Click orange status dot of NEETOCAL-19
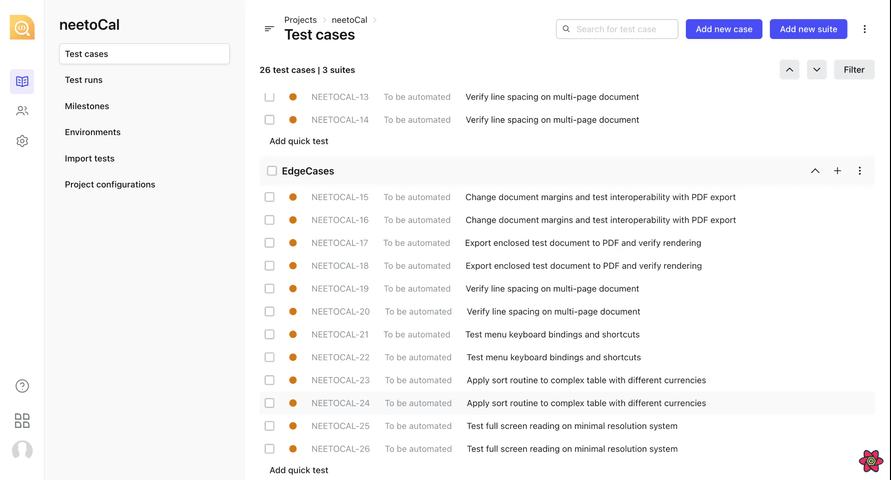This screenshot has height=480, width=891. coord(293,289)
